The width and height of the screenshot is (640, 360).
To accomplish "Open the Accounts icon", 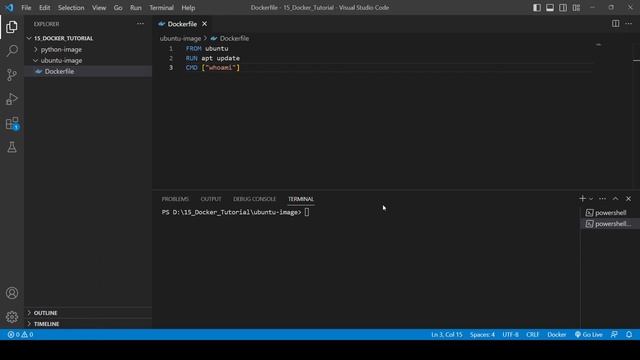I will [12, 293].
